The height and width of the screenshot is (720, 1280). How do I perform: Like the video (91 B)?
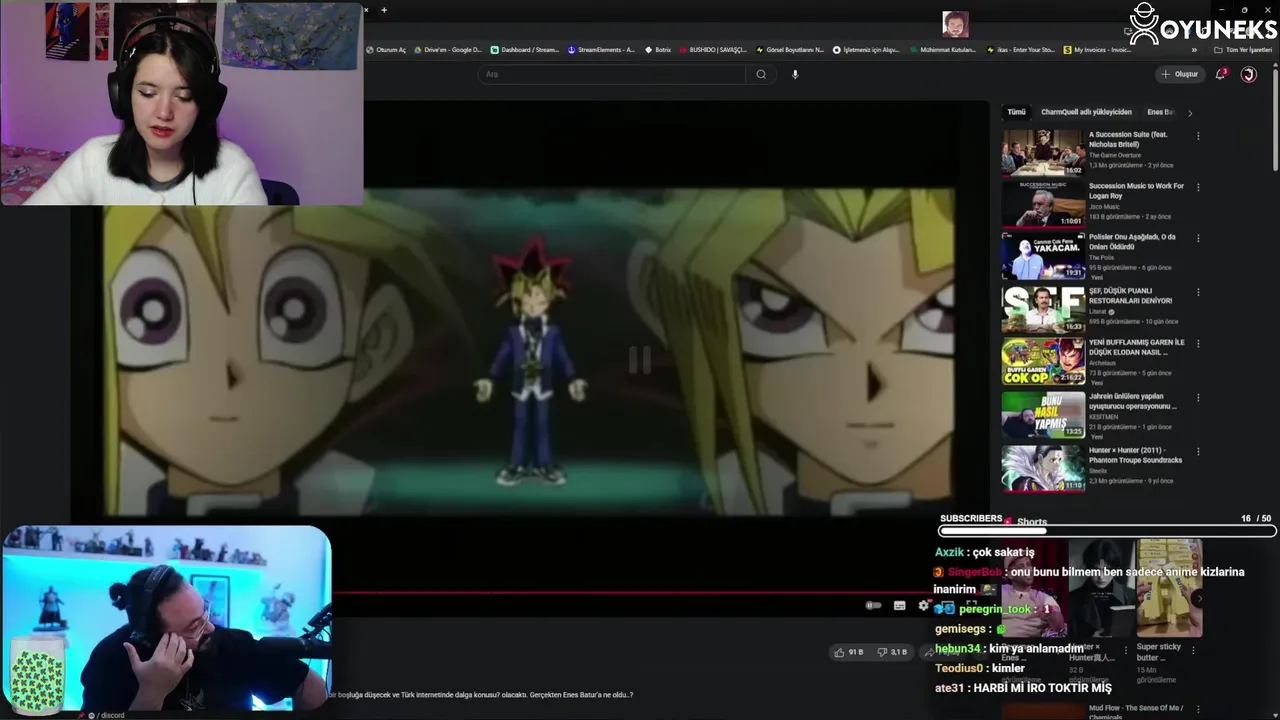[x=850, y=652]
